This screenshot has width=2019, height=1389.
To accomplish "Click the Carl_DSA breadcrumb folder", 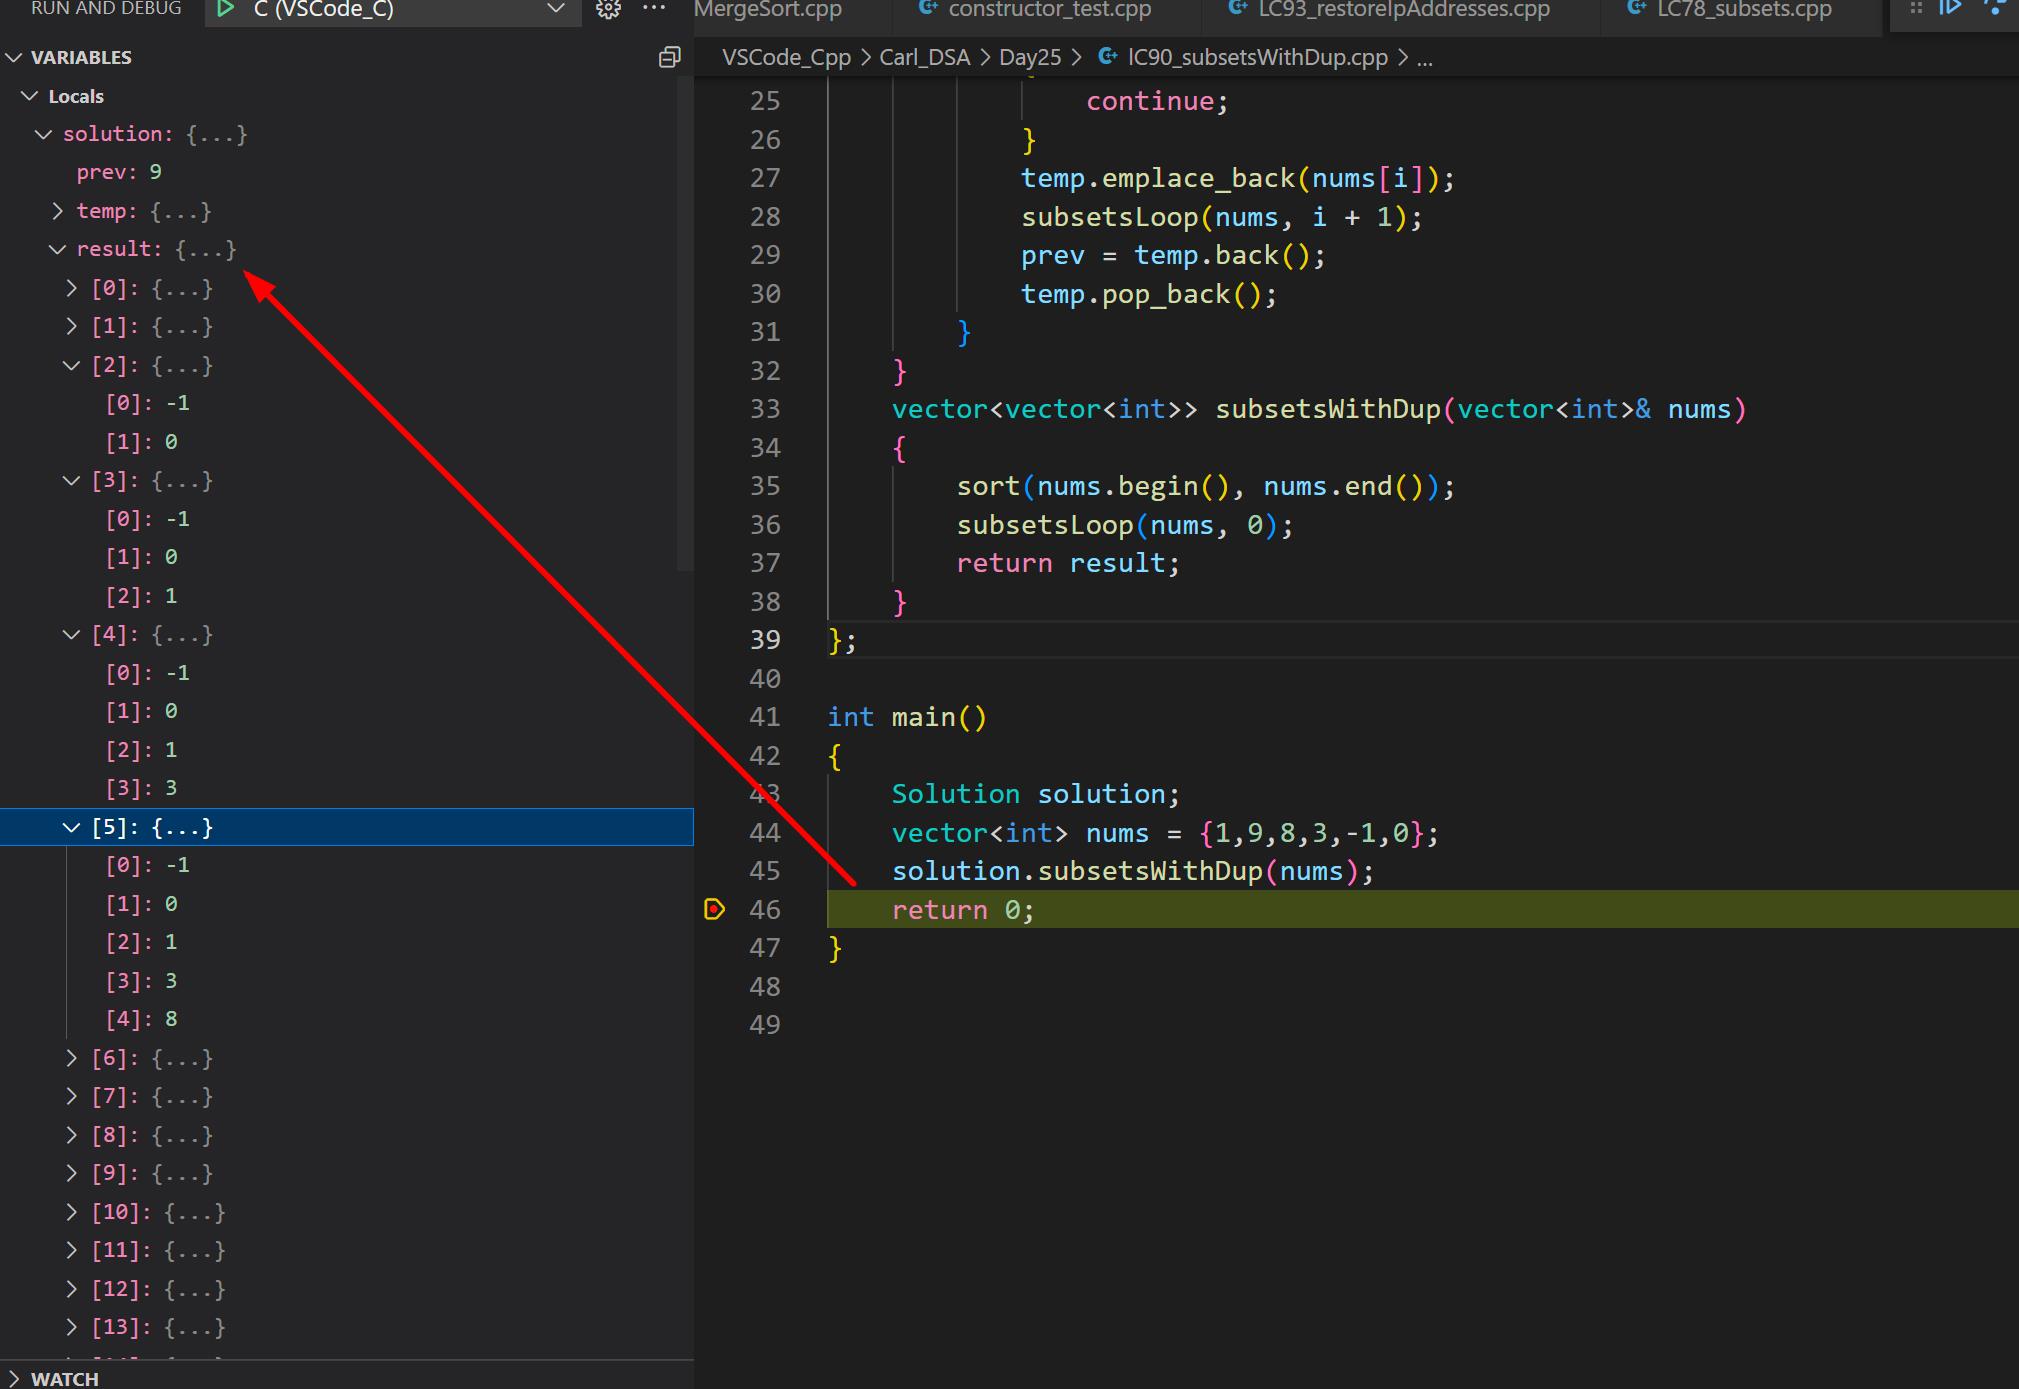I will (x=924, y=58).
